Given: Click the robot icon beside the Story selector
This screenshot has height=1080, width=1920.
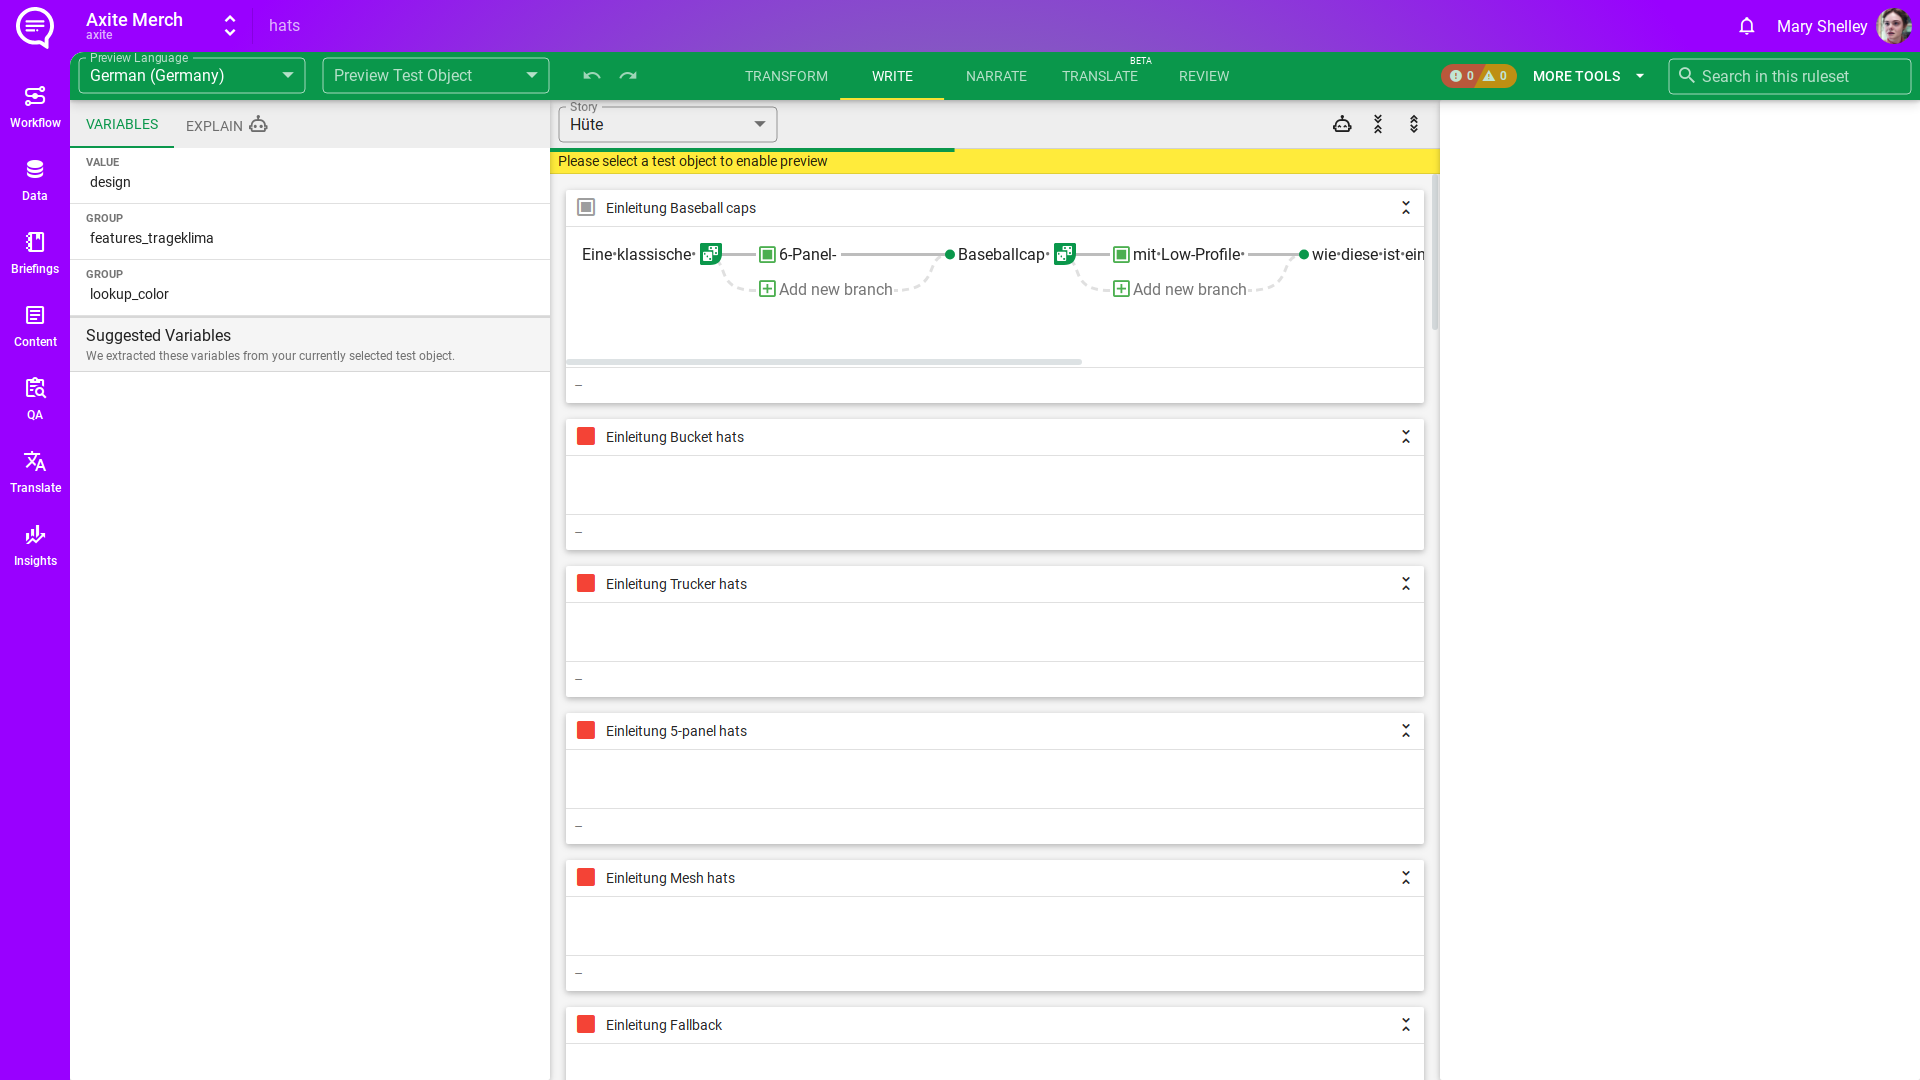Looking at the screenshot, I should pos(1342,124).
